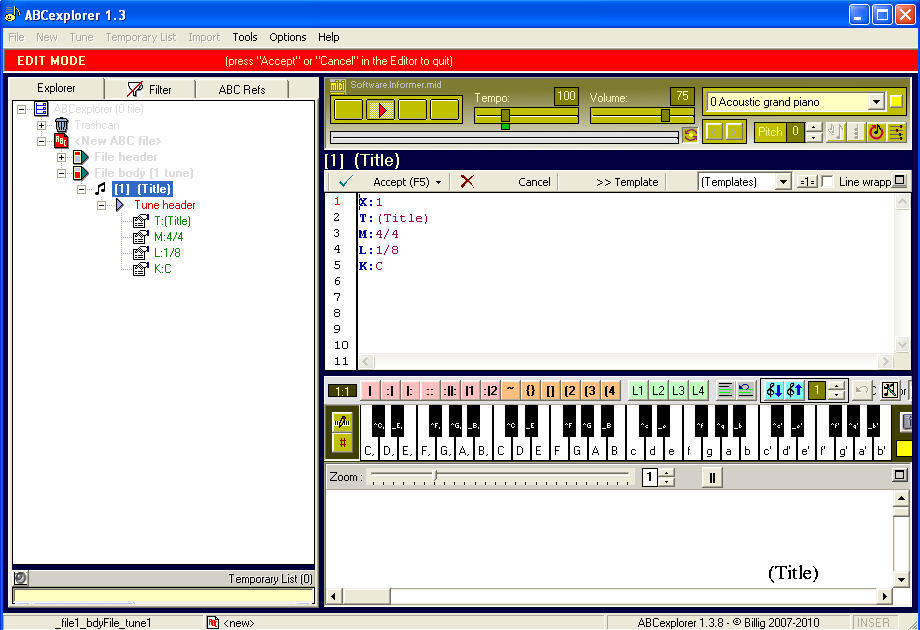The height and width of the screenshot is (630, 920).
Task: Click the >> Template button
Action: click(627, 182)
